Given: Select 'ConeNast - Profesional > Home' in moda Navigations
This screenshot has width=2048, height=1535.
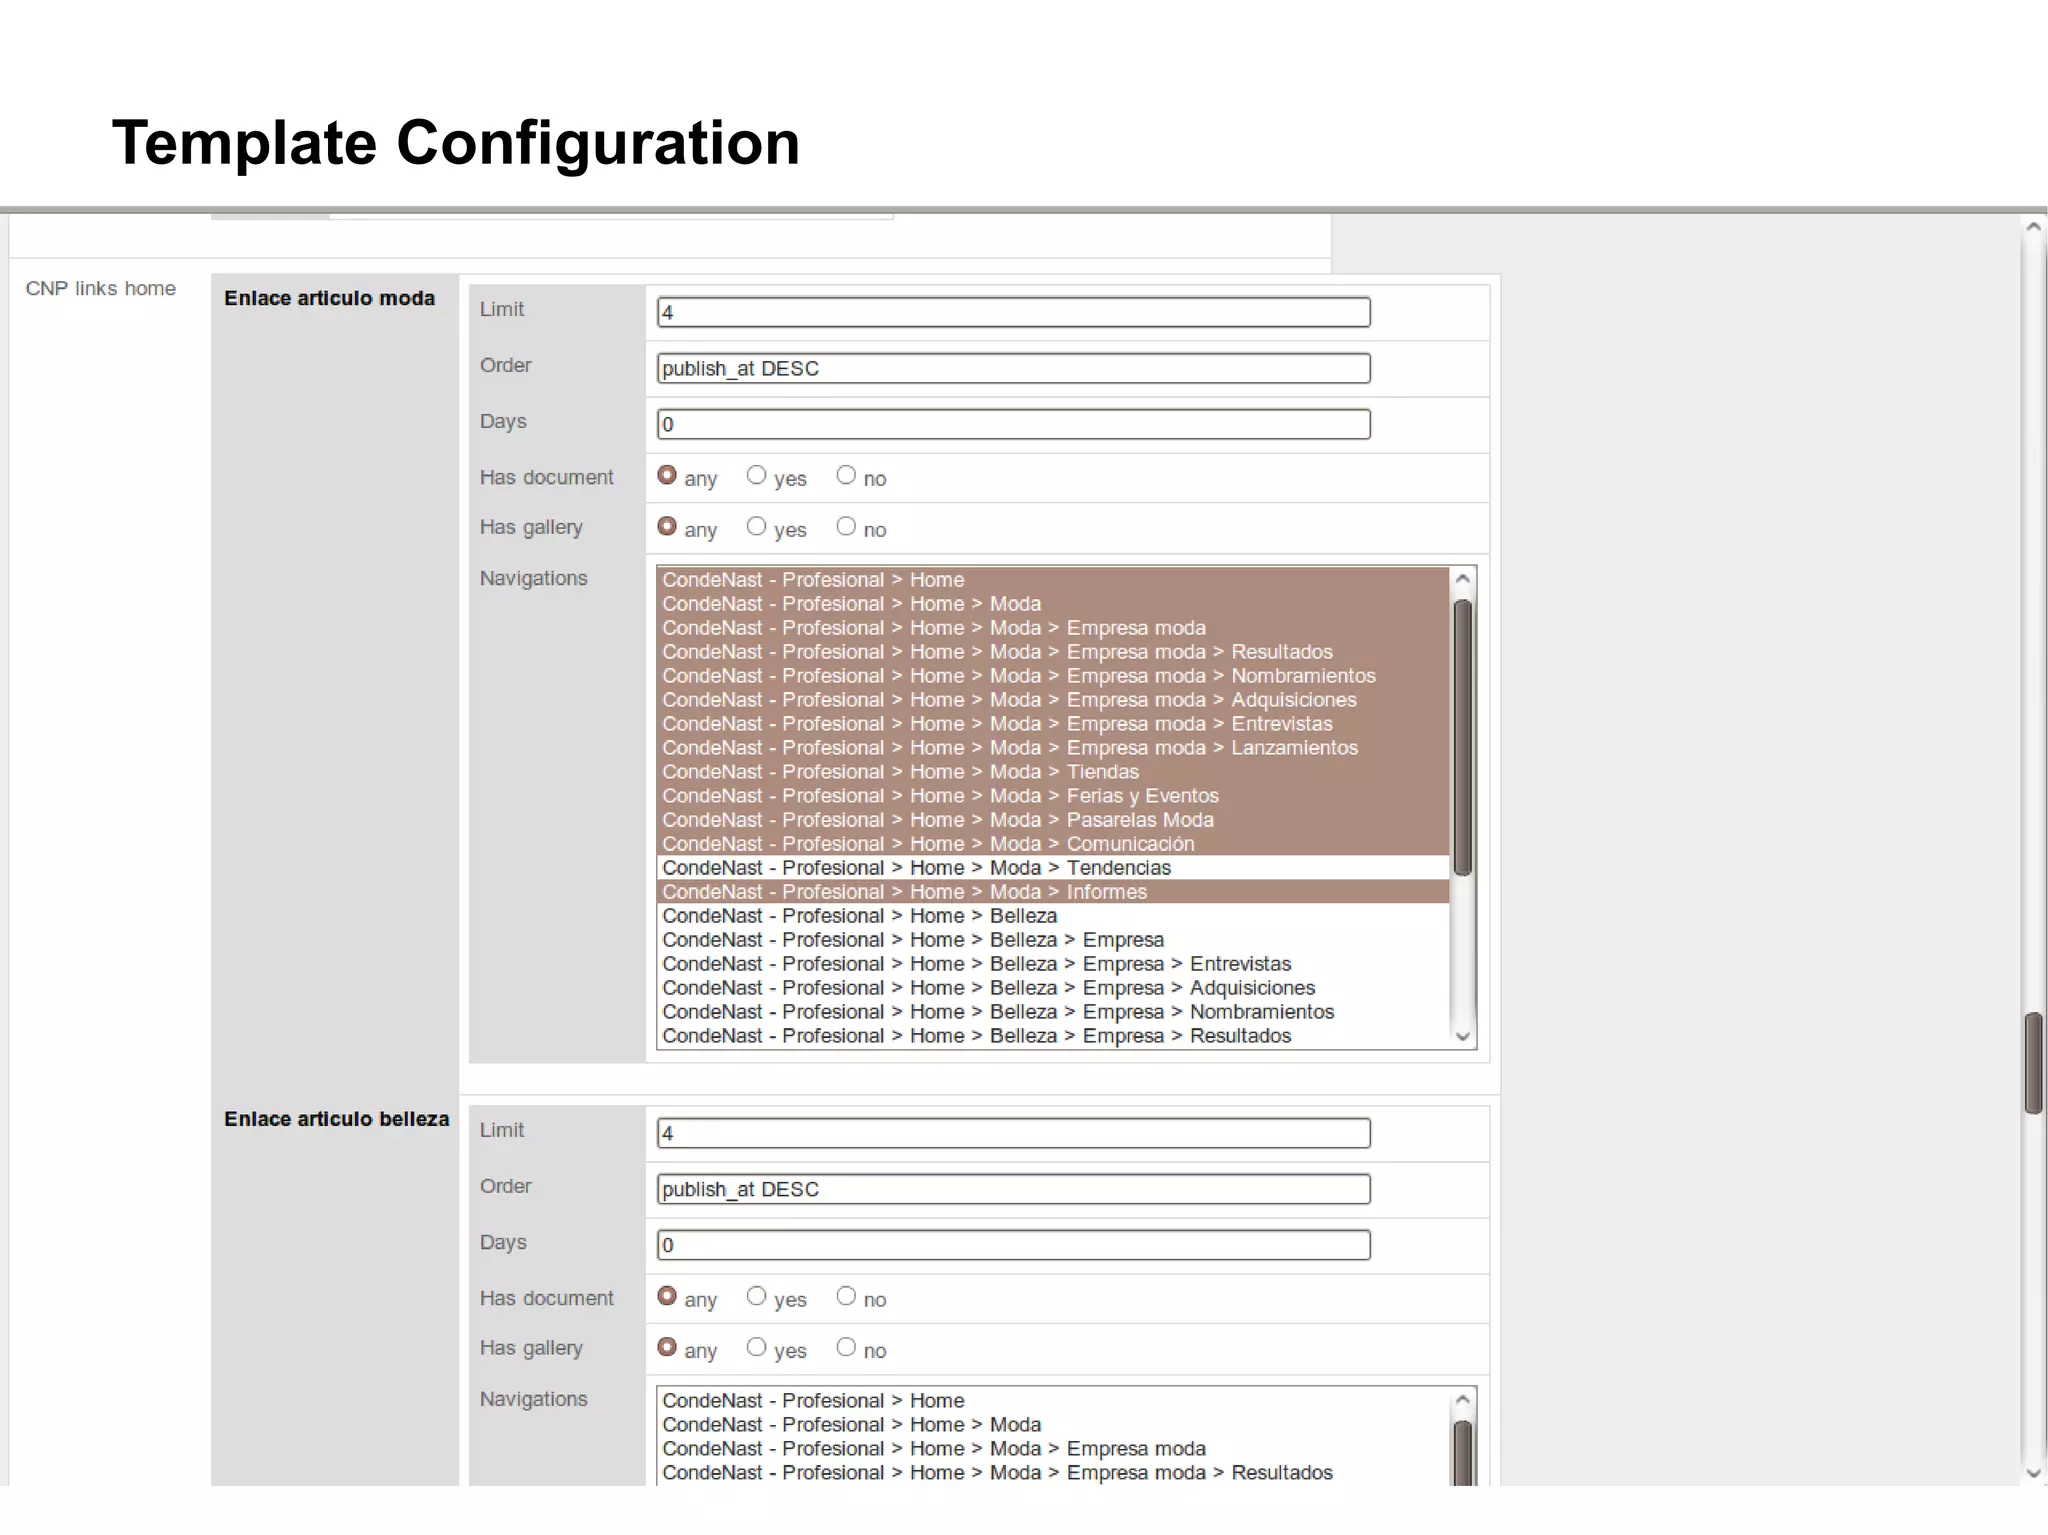Looking at the screenshot, I should pos(1053,580).
